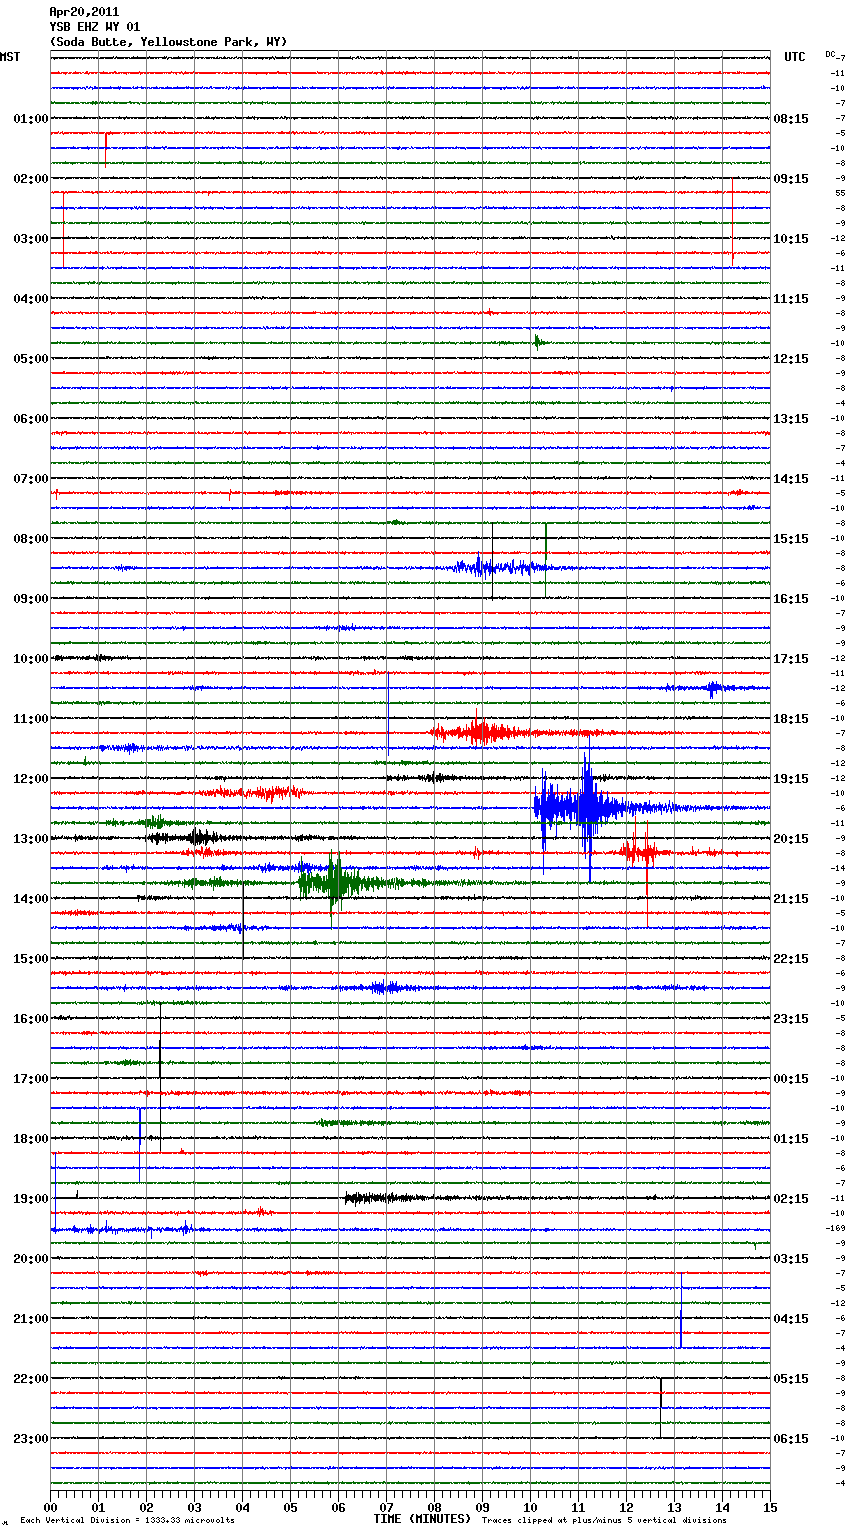Click the "21:00" MST time label
The height and width of the screenshot is (1534, 850).
coord(31,1319)
